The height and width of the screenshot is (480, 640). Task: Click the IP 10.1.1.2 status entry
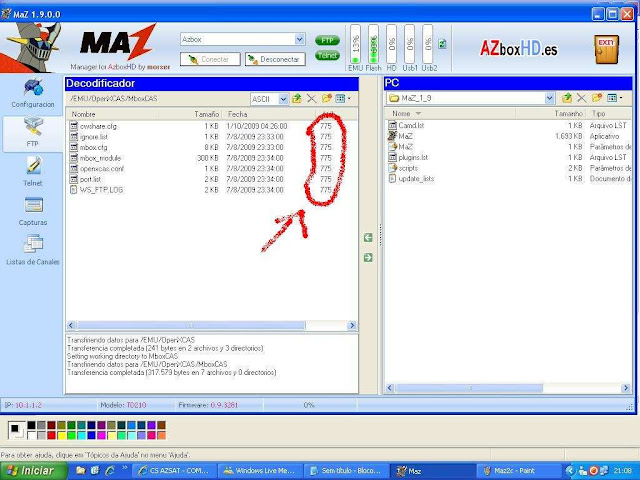coord(23,405)
